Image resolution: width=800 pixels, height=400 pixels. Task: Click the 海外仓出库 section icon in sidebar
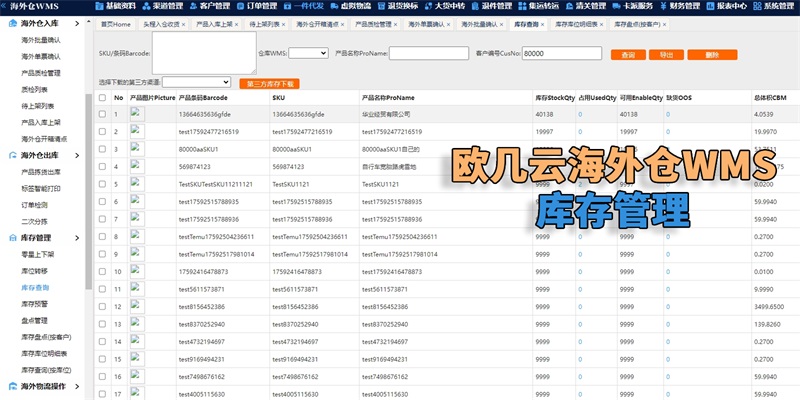(x=10, y=155)
